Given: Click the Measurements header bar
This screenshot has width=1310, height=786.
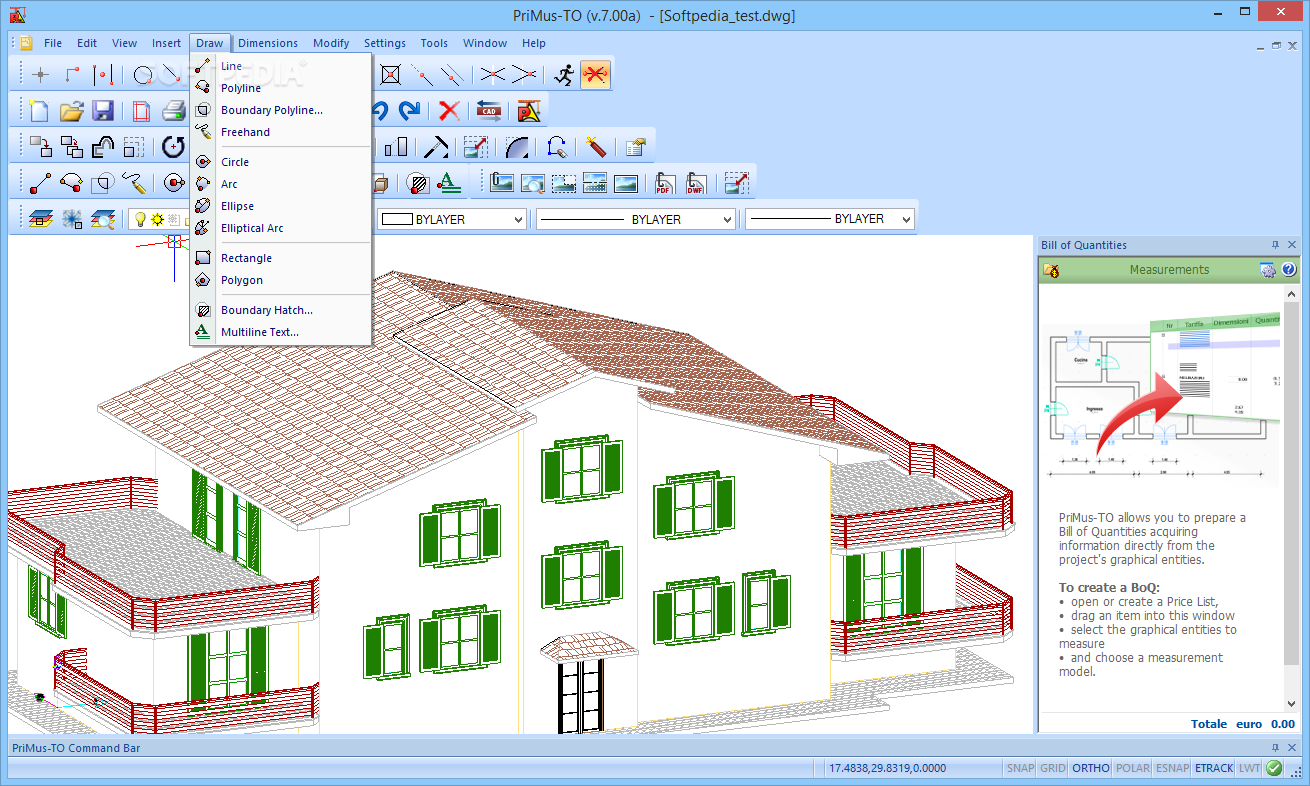Looking at the screenshot, I should click(1169, 270).
